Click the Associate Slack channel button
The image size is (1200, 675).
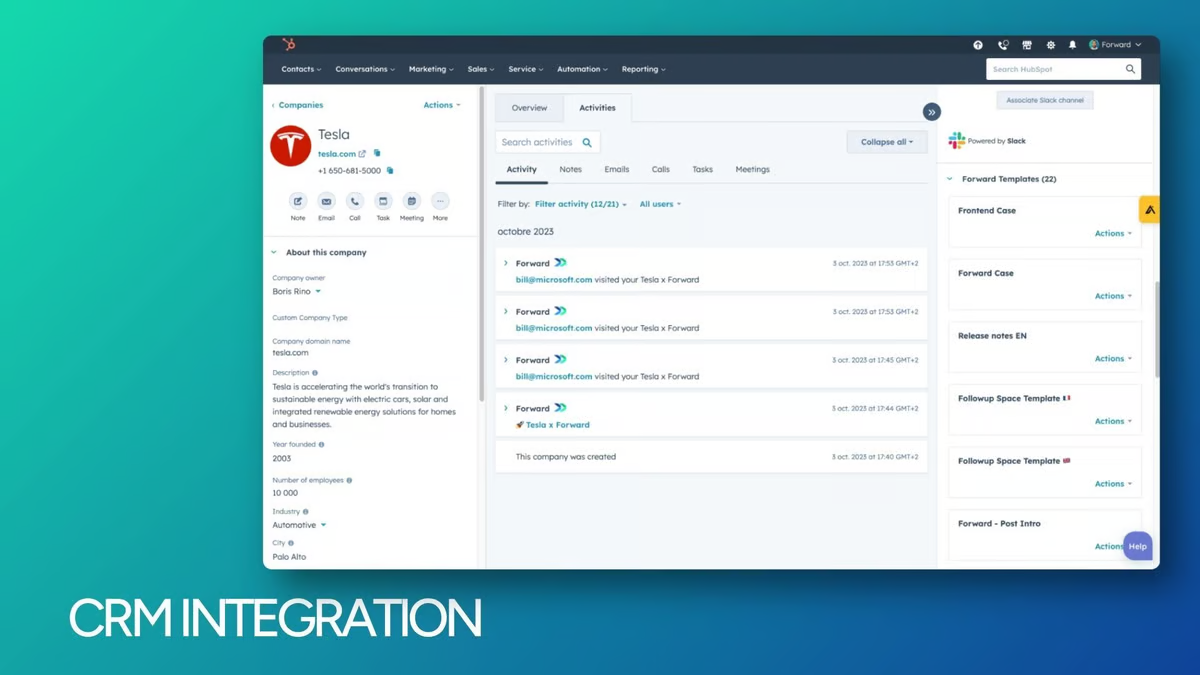(1044, 100)
